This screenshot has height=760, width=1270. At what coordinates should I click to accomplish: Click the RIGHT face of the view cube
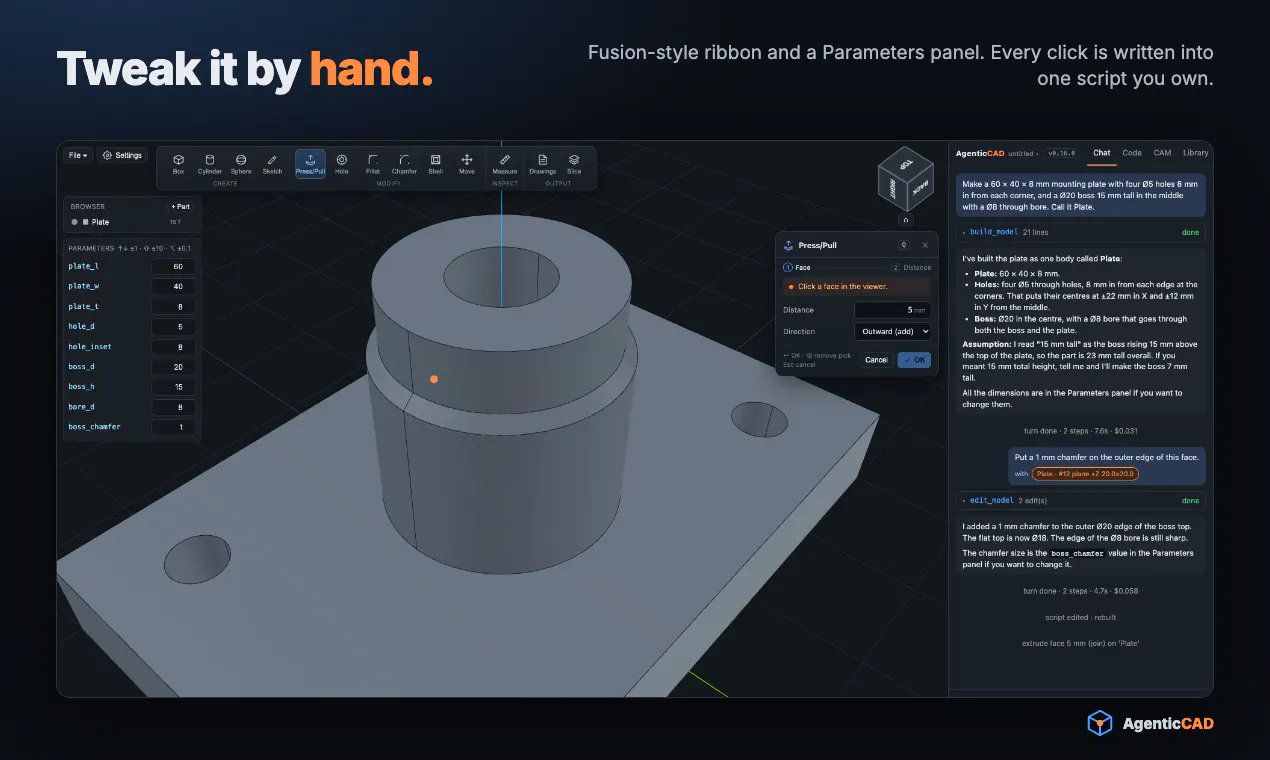892,187
